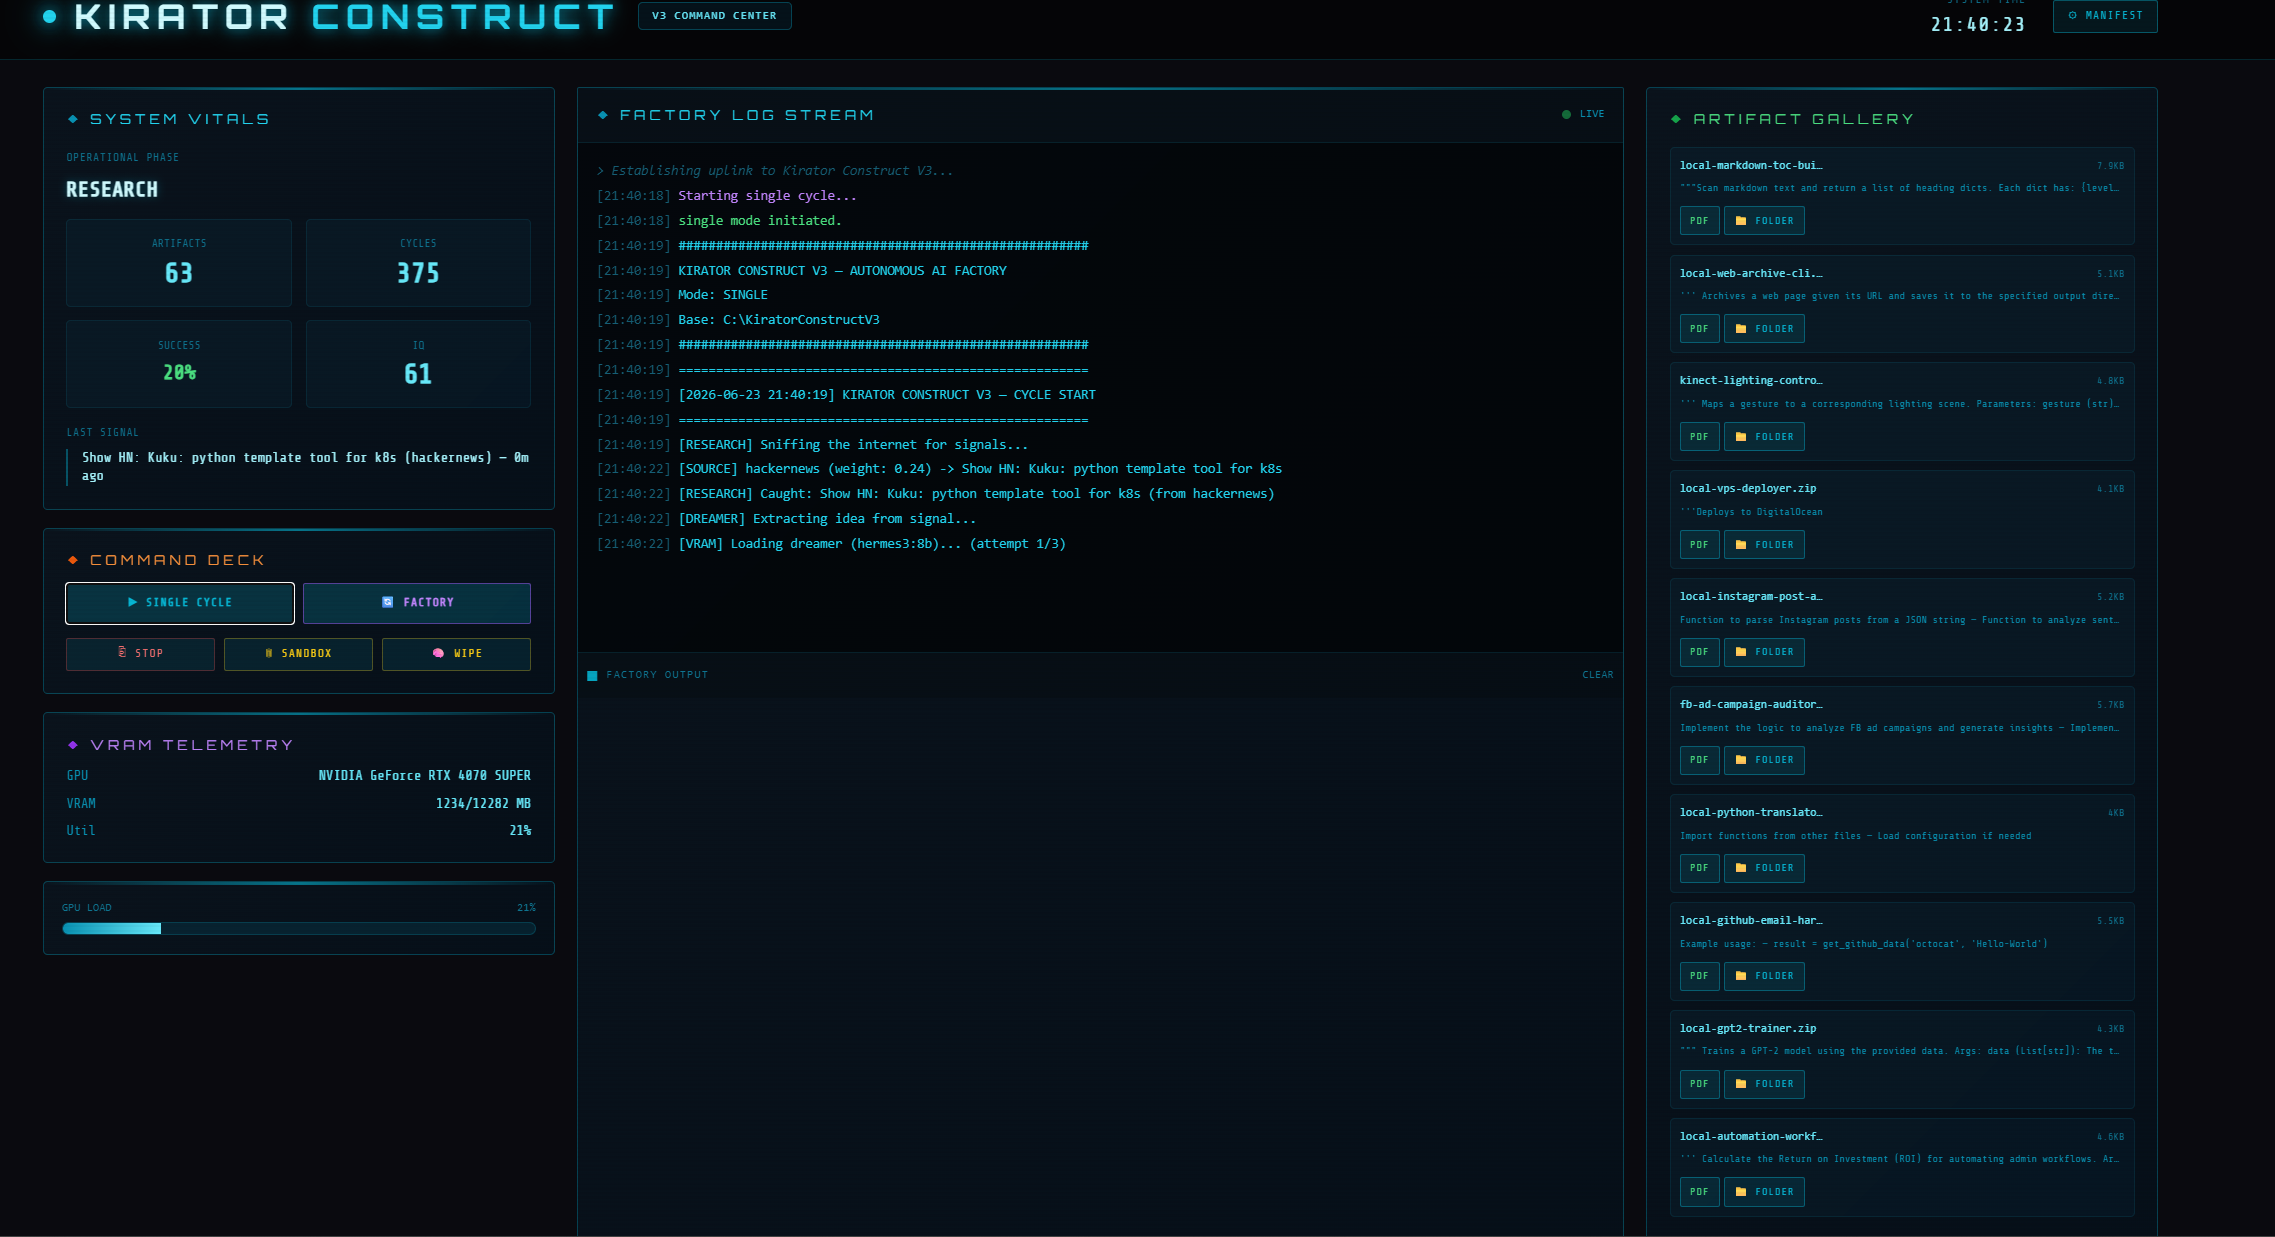
Task: Click the system time 21:40:23
Action: tap(1977, 25)
